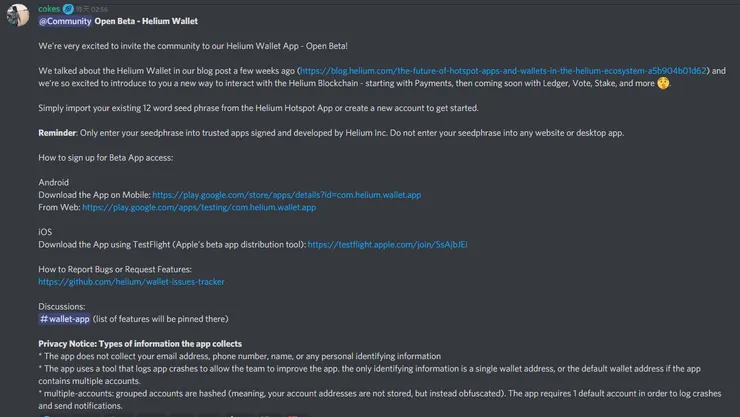The image size is (740, 417).
Task: Click the 'How to Report Bugs' line
Action: 115,269
